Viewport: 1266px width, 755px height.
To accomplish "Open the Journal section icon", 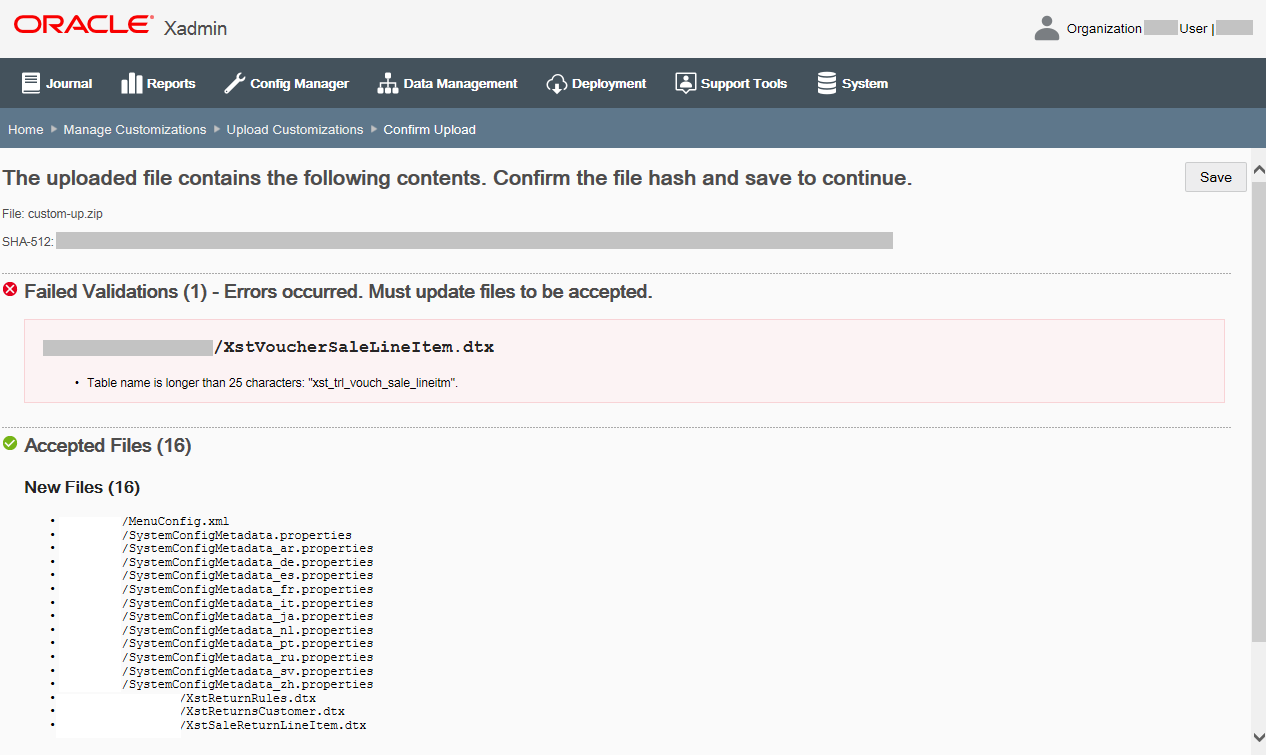I will [31, 83].
